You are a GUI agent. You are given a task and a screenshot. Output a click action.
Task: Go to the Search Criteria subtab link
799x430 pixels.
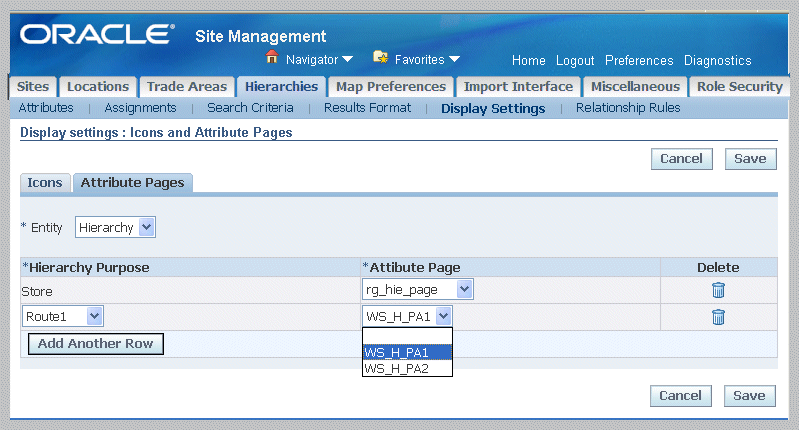click(250, 108)
